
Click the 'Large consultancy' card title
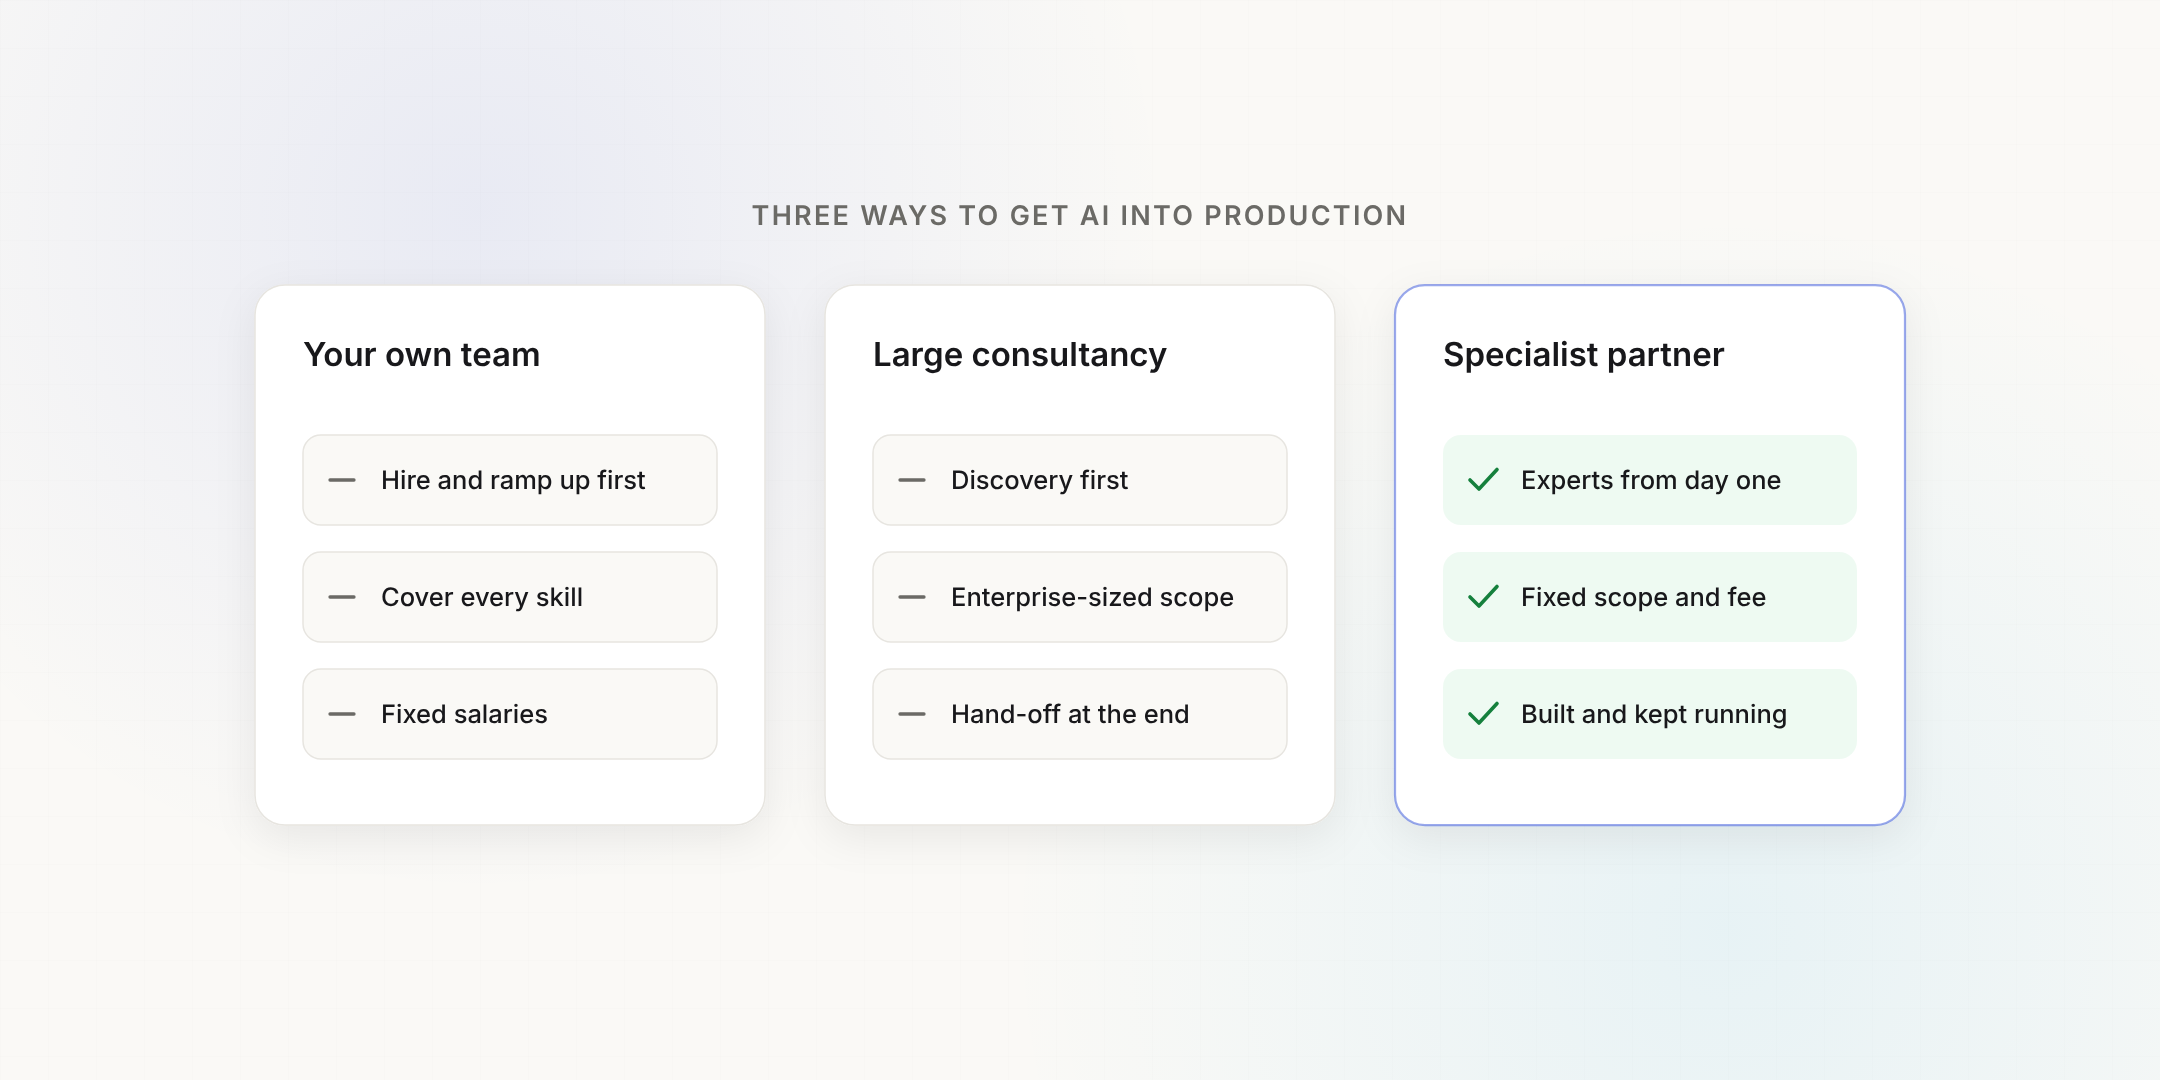[1020, 356]
